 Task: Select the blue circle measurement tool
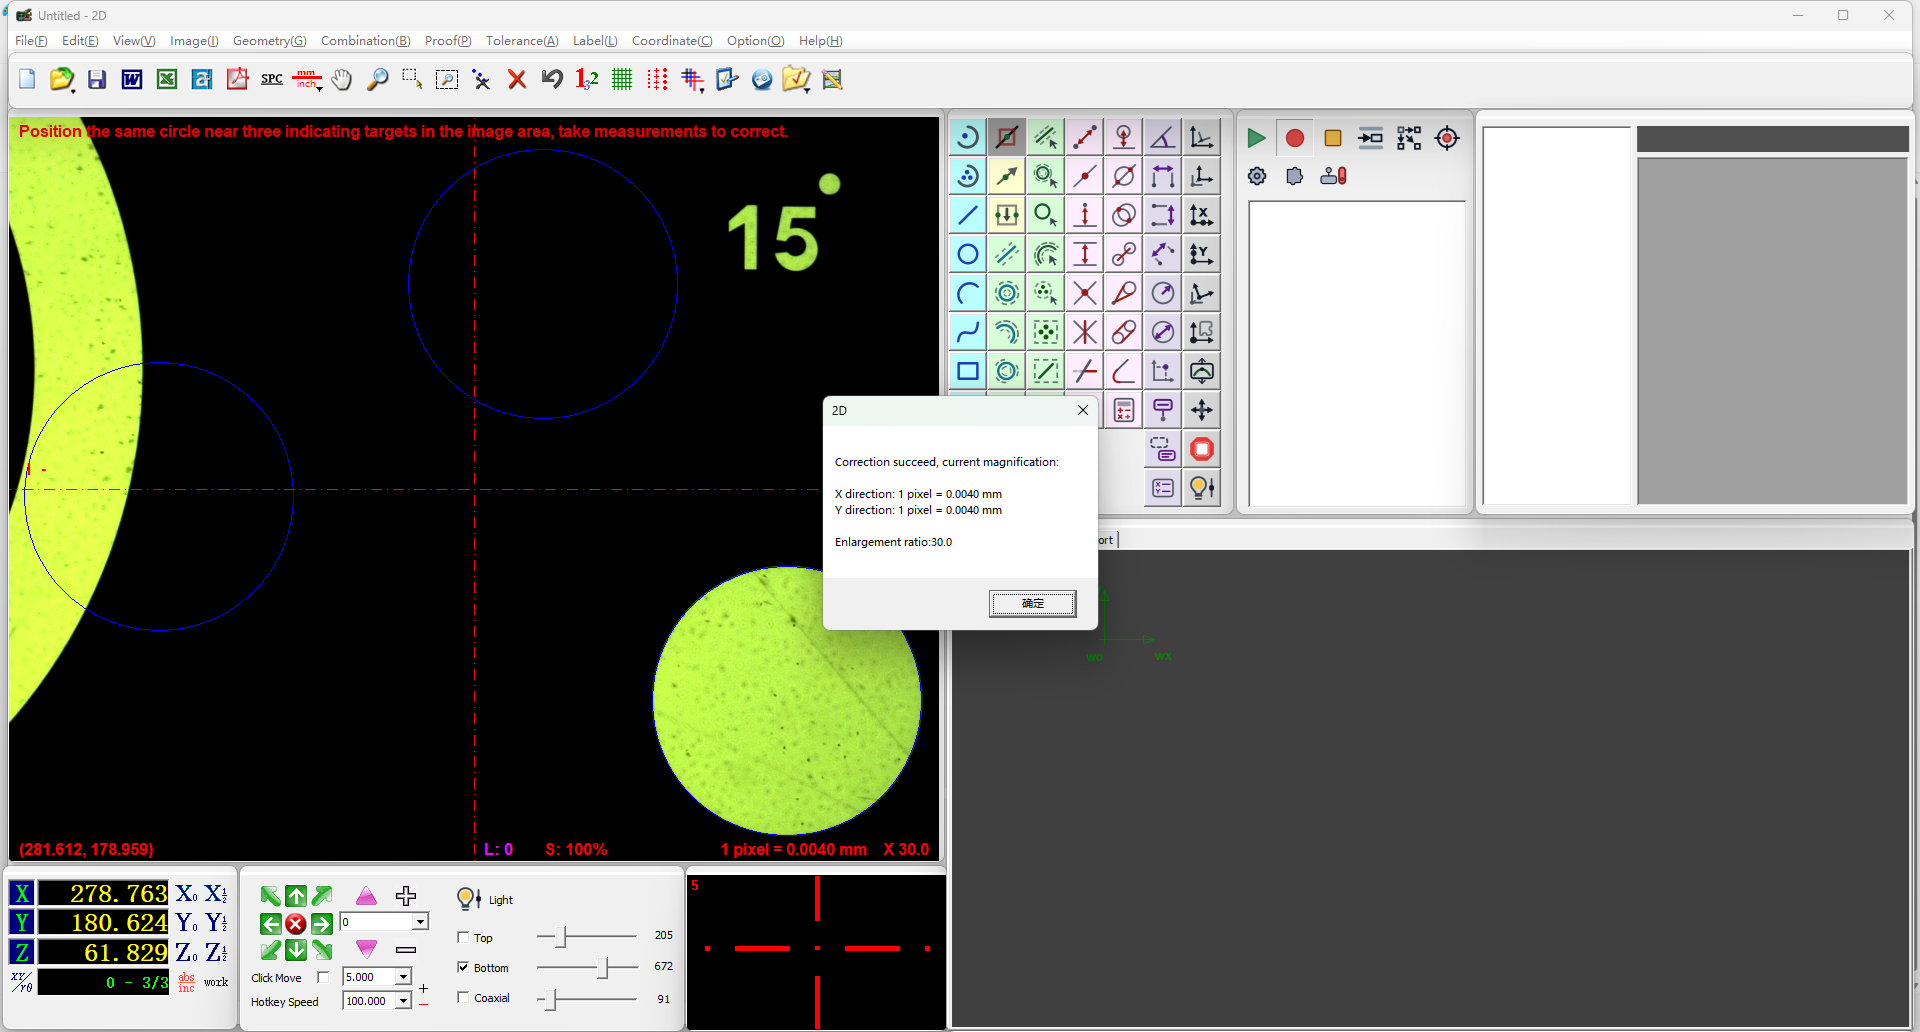tap(968, 254)
